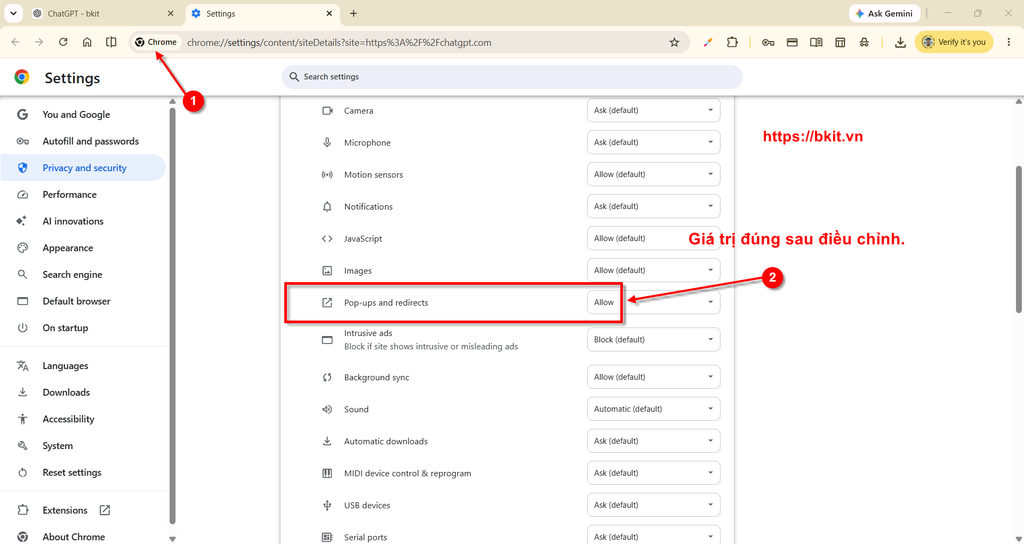Select the Settings tab
This screenshot has width=1024, height=544.
click(x=262, y=13)
